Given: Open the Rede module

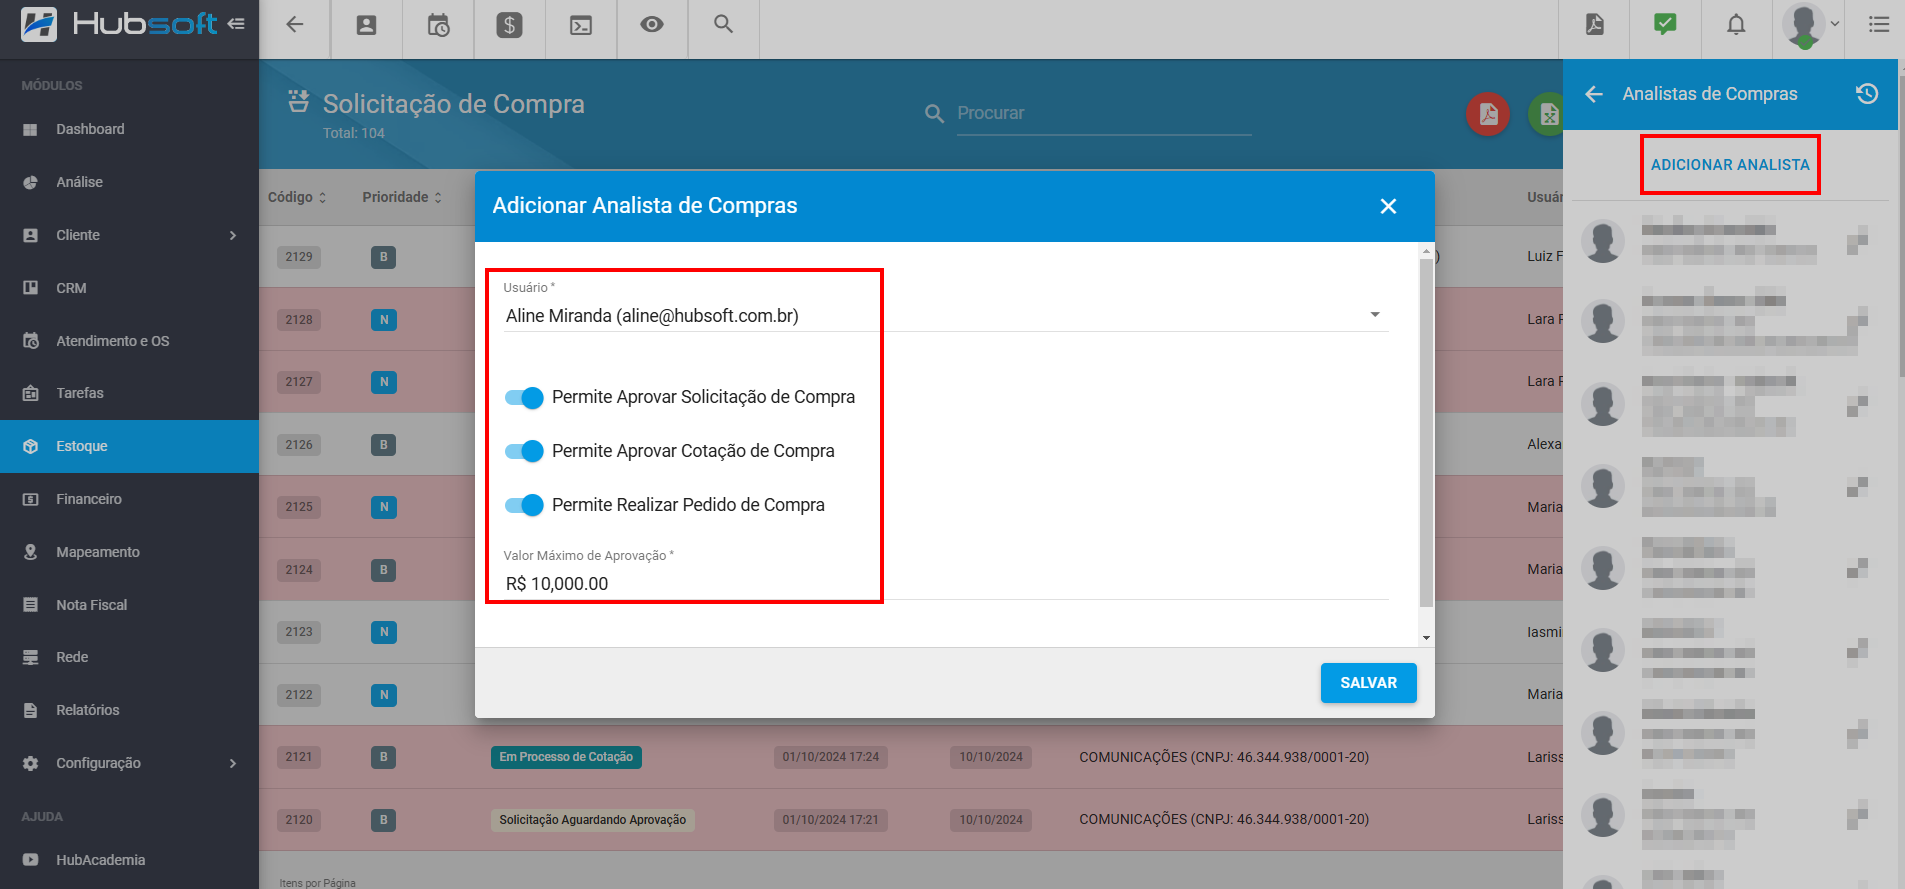Looking at the screenshot, I should pos(129,657).
